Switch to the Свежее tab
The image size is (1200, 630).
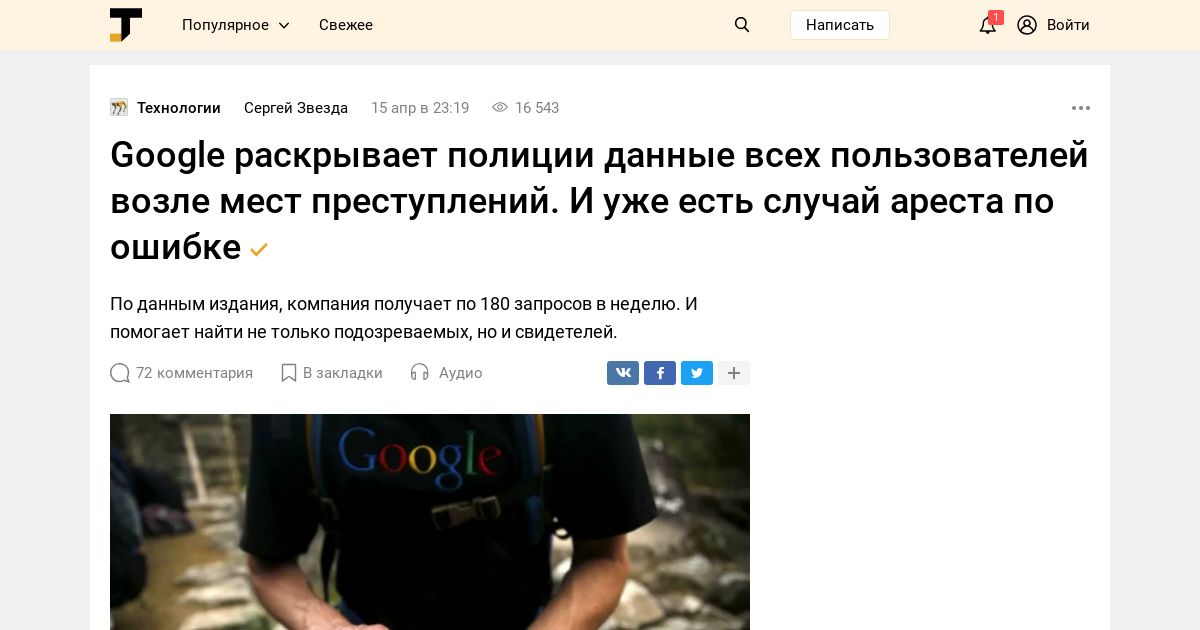pos(346,25)
